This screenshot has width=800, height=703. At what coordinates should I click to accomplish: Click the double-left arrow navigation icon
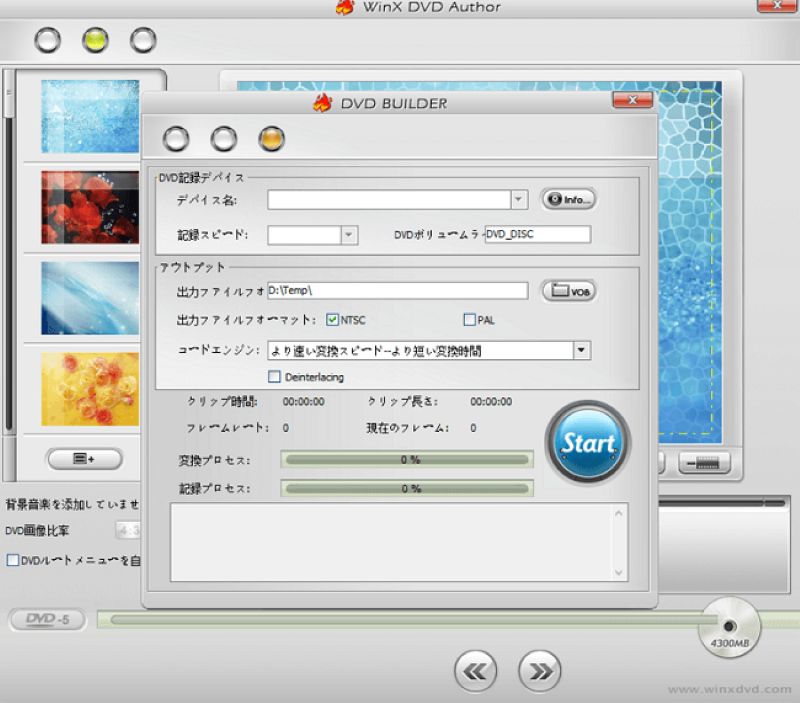[x=476, y=671]
